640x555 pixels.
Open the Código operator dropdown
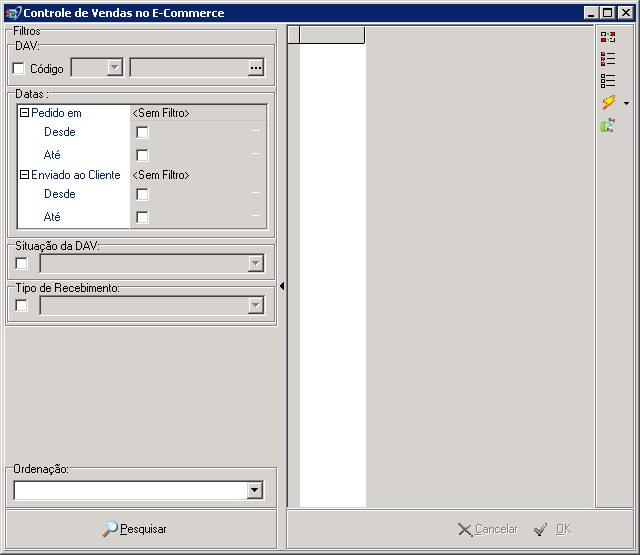(114, 67)
